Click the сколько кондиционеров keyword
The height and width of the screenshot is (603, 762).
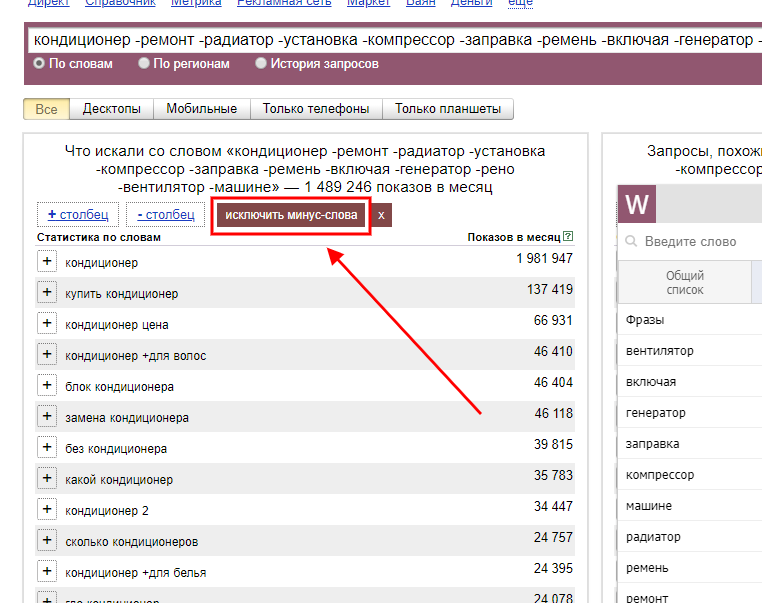coord(132,542)
